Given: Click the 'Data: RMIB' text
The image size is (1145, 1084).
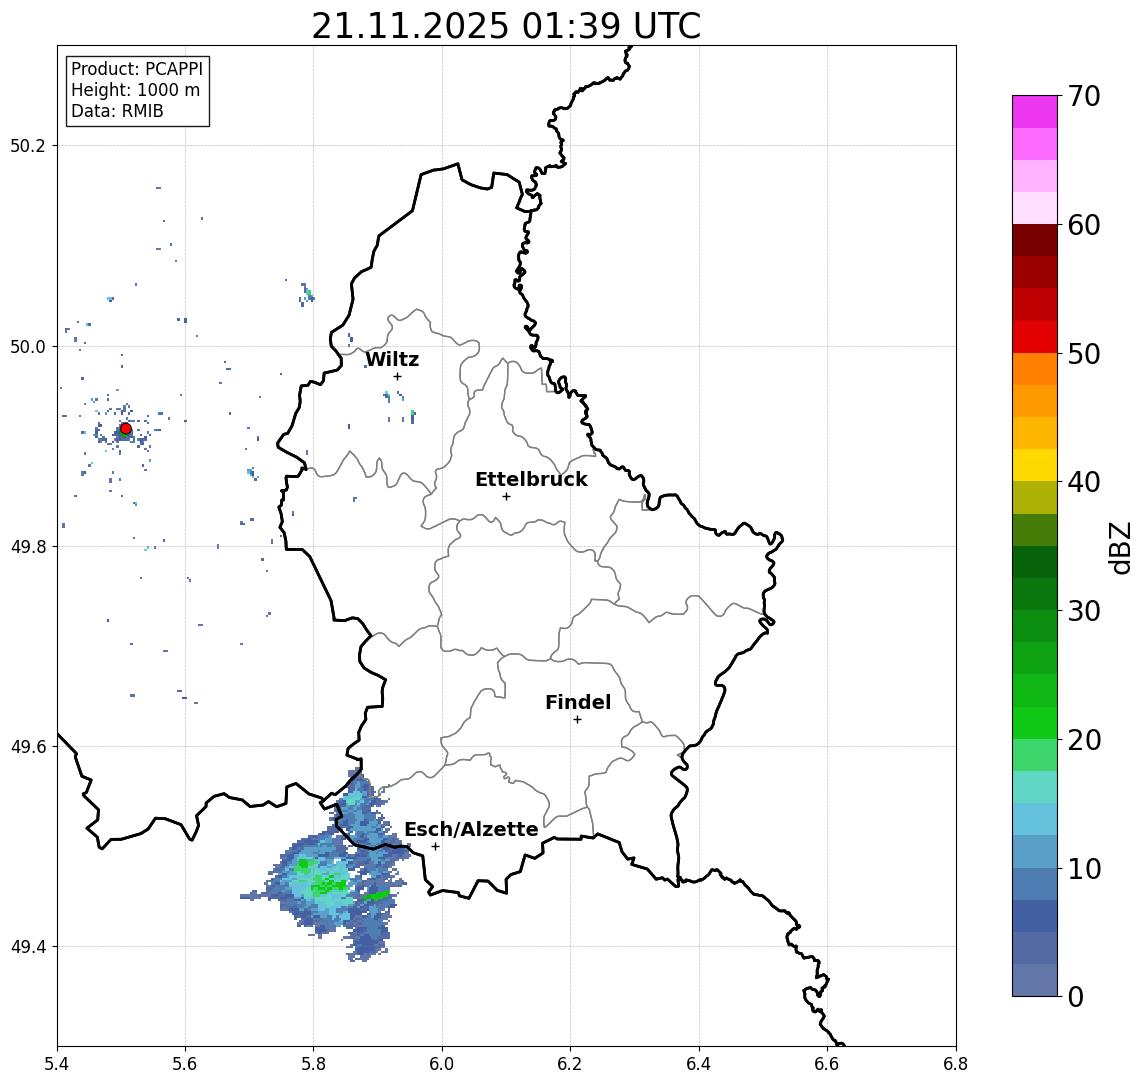Looking at the screenshot, I should (x=117, y=111).
